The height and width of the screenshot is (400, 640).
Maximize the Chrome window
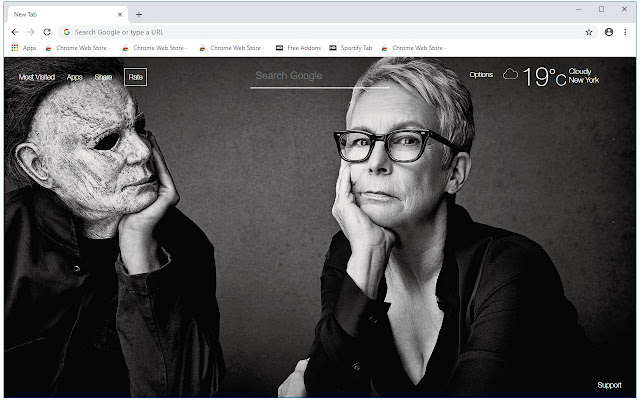(x=601, y=9)
